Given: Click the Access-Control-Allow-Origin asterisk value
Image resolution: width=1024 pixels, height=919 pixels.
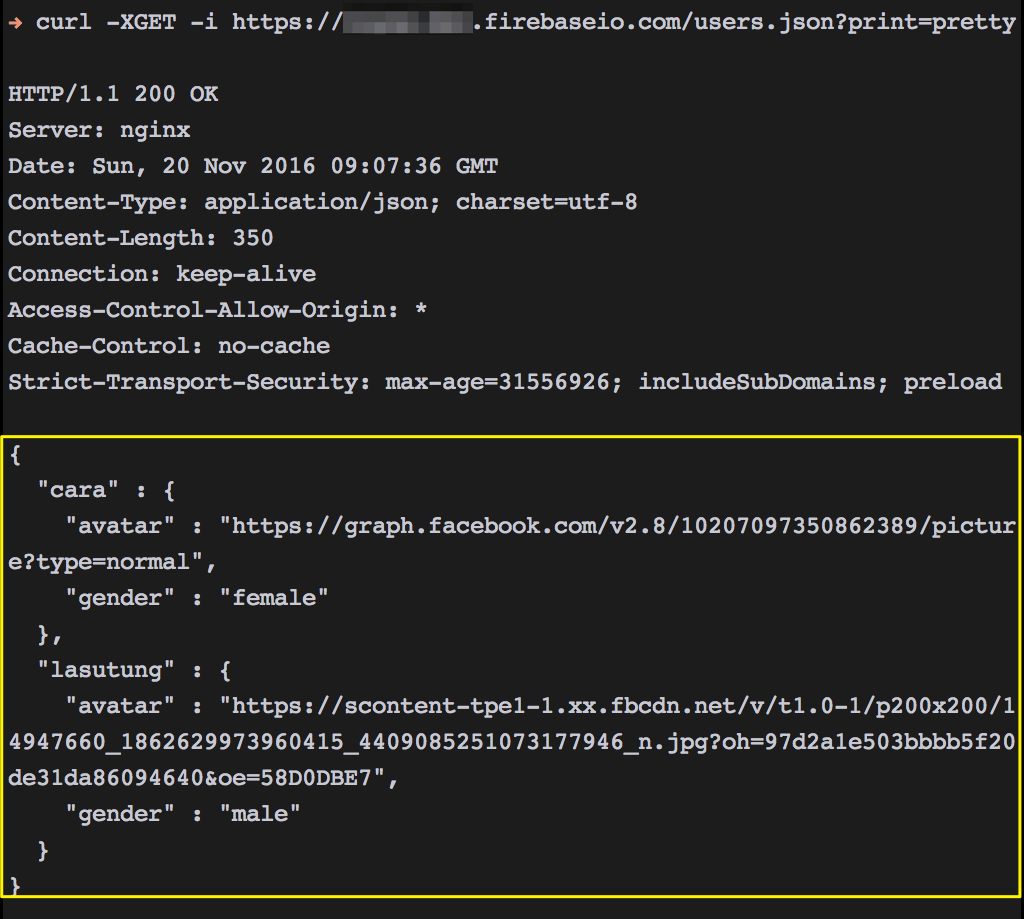Looking at the screenshot, I should 421,308.
